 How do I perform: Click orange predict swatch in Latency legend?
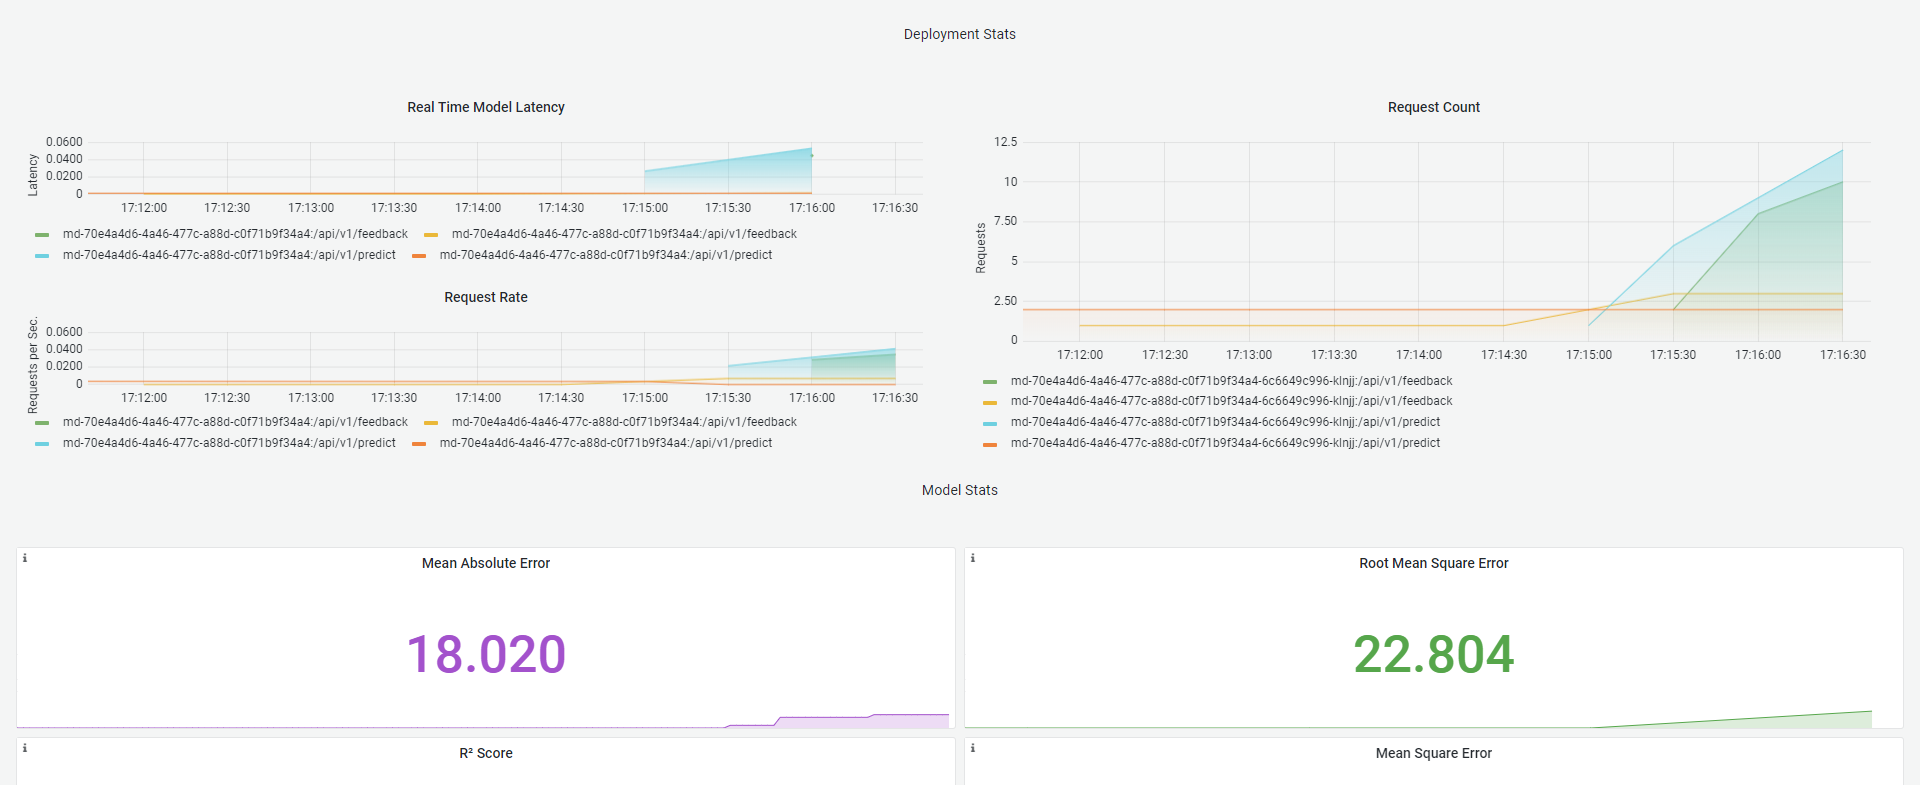click(x=419, y=256)
